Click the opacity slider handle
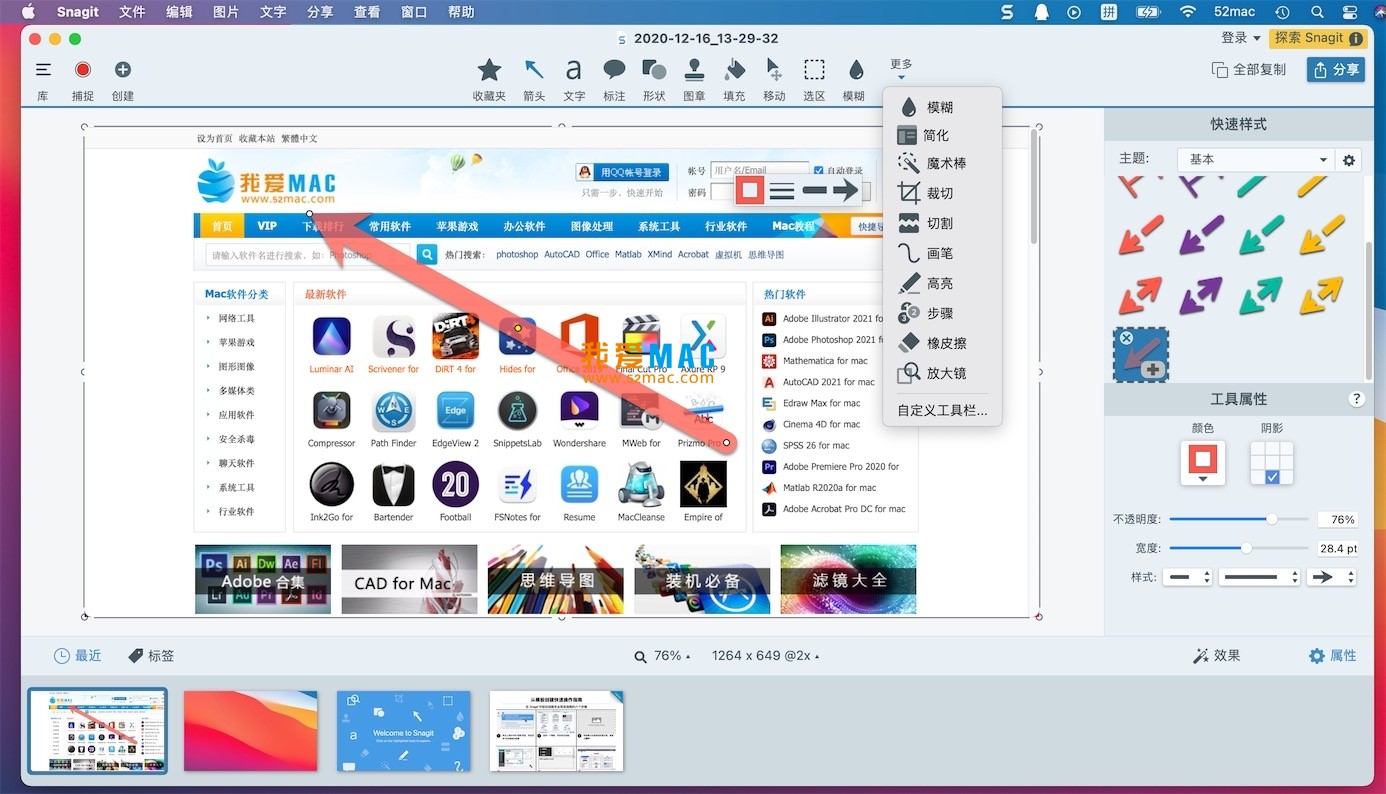Image resolution: width=1386 pixels, height=794 pixels. coord(1272,519)
